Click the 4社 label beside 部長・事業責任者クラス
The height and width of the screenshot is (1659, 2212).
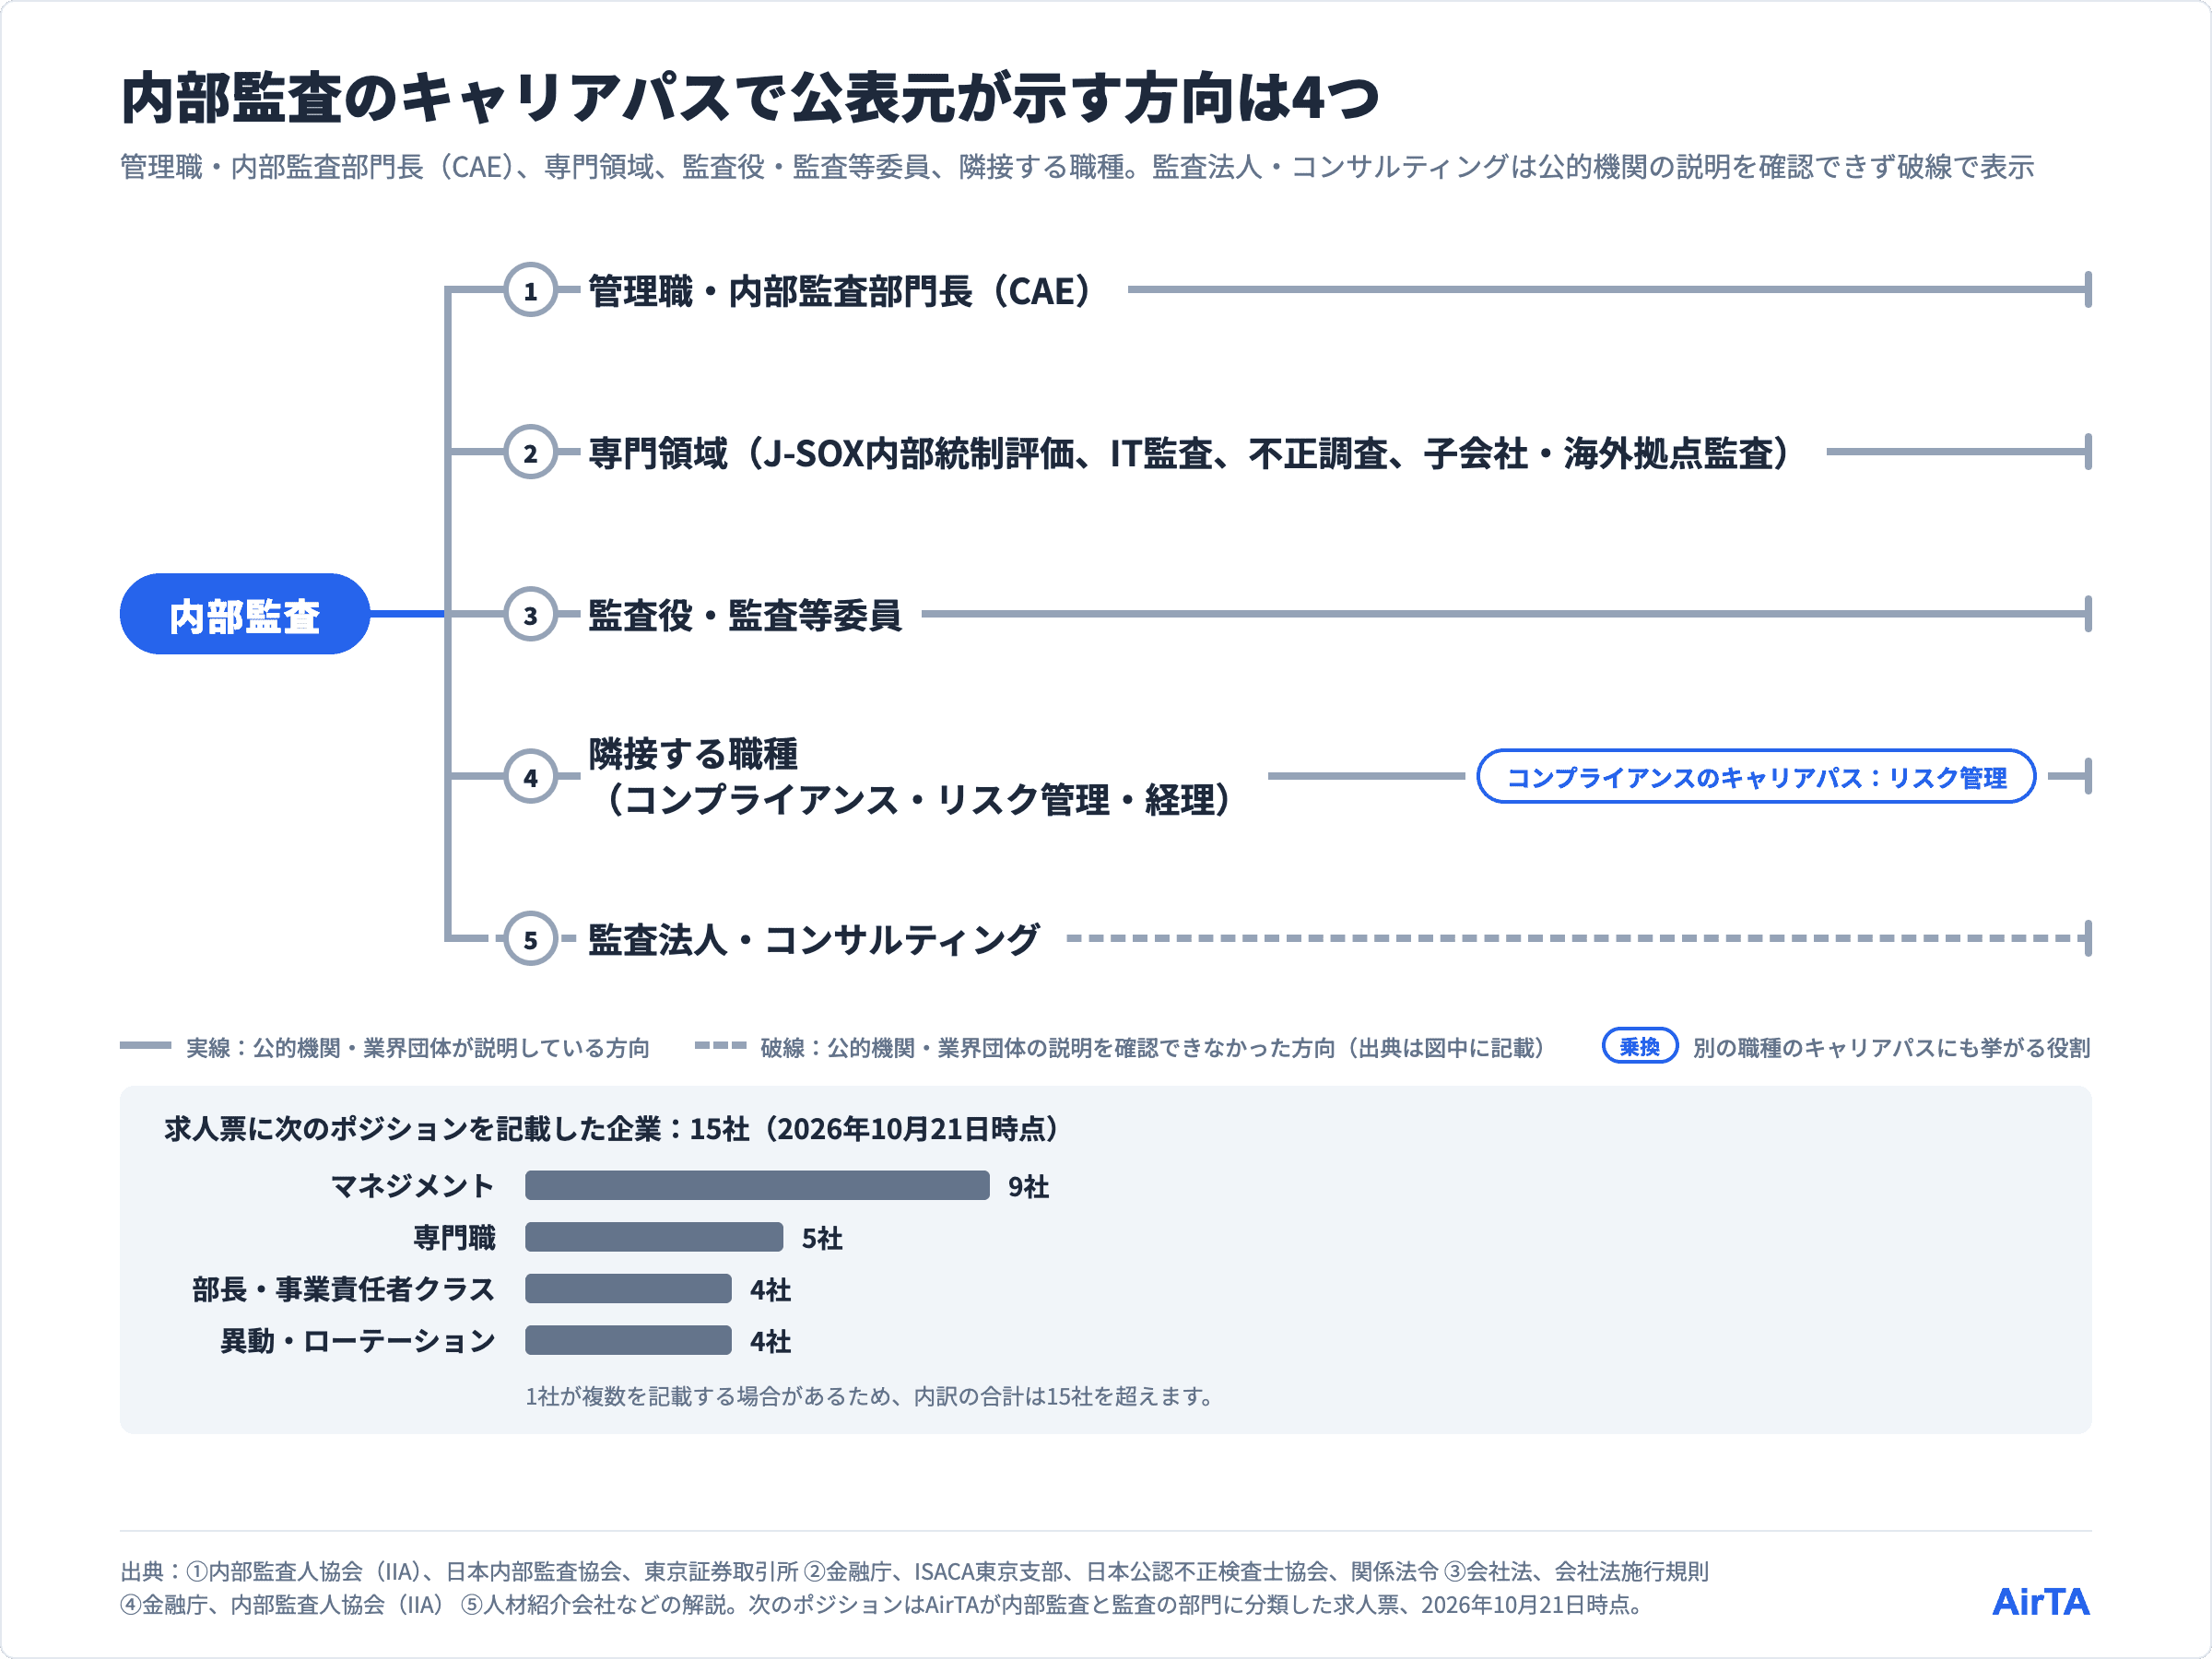pyautogui.click(x=771, y=1290)
